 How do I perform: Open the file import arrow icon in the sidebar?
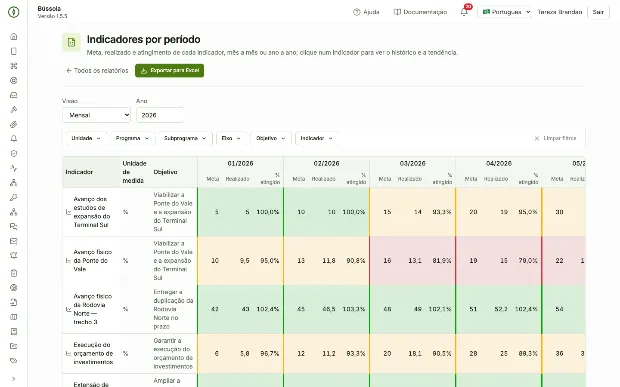coord(13,302)
